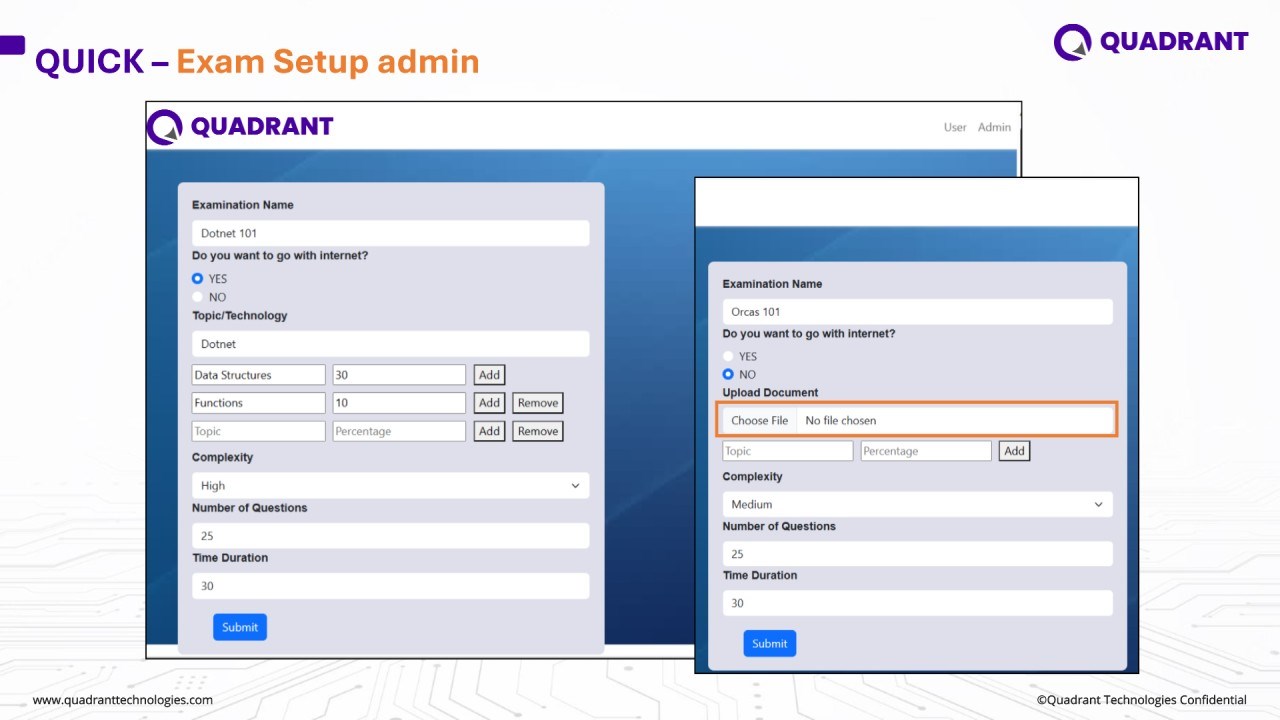Click Time Duration field in left form
This screenshot has height=720, width=1280.
[x=391, y=586]
